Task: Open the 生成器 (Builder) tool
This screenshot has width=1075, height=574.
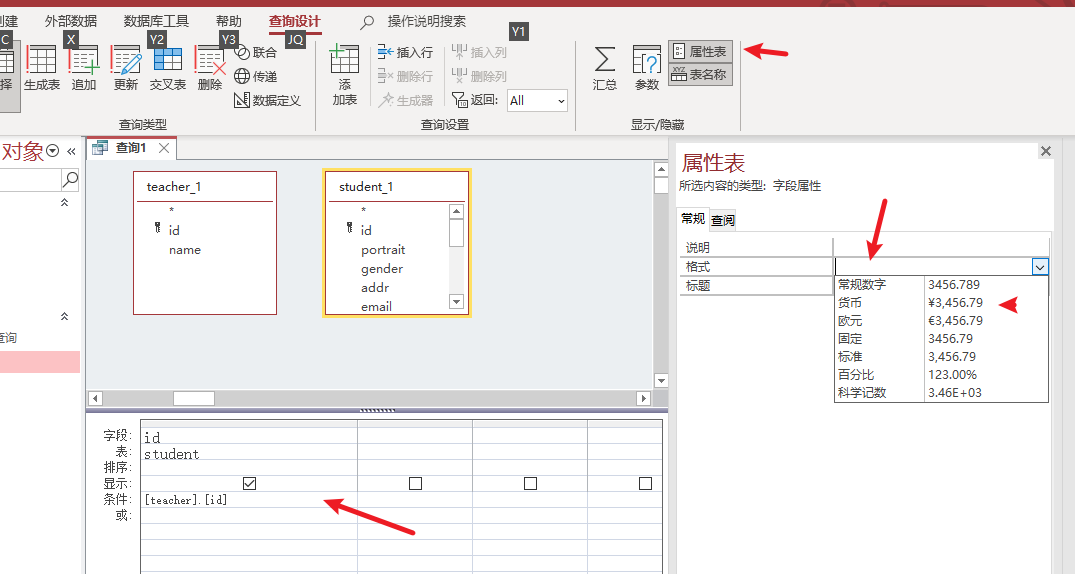Action: tap(405, 100)
